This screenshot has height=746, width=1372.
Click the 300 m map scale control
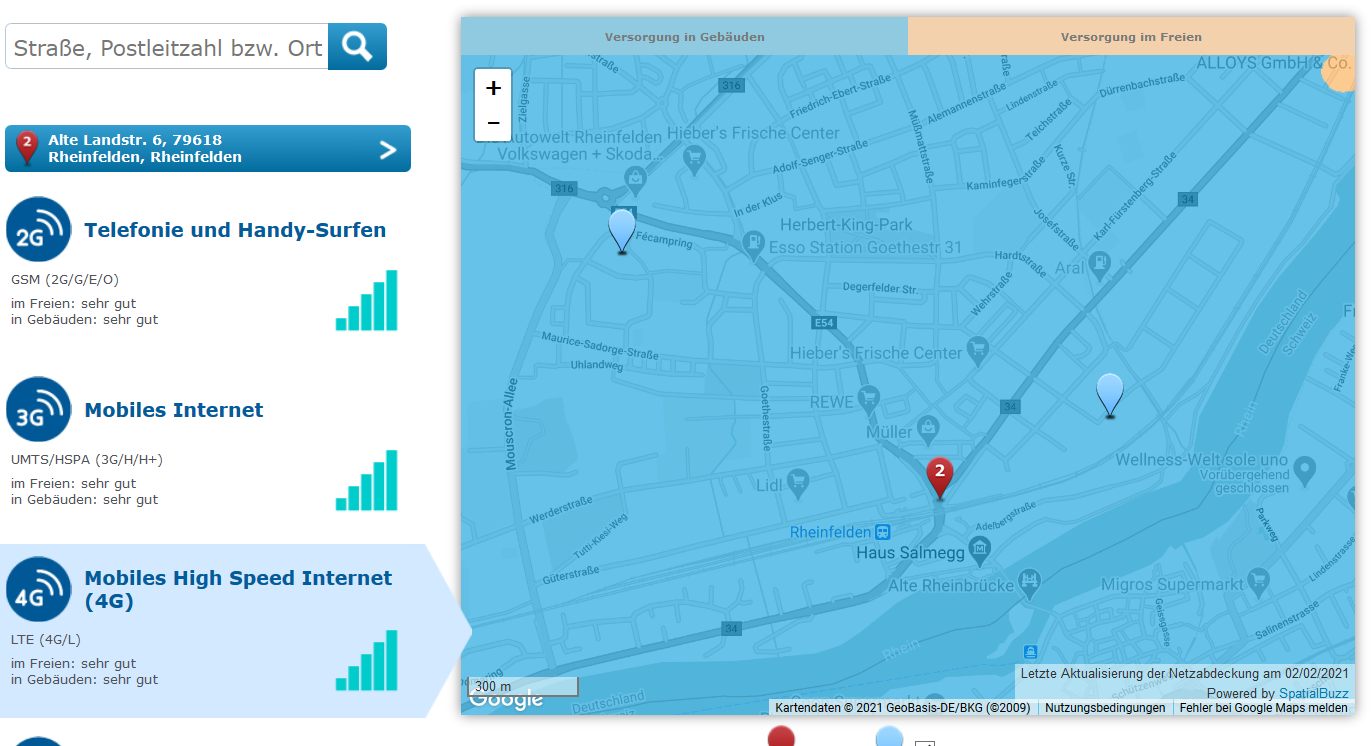tap(523, 687)
